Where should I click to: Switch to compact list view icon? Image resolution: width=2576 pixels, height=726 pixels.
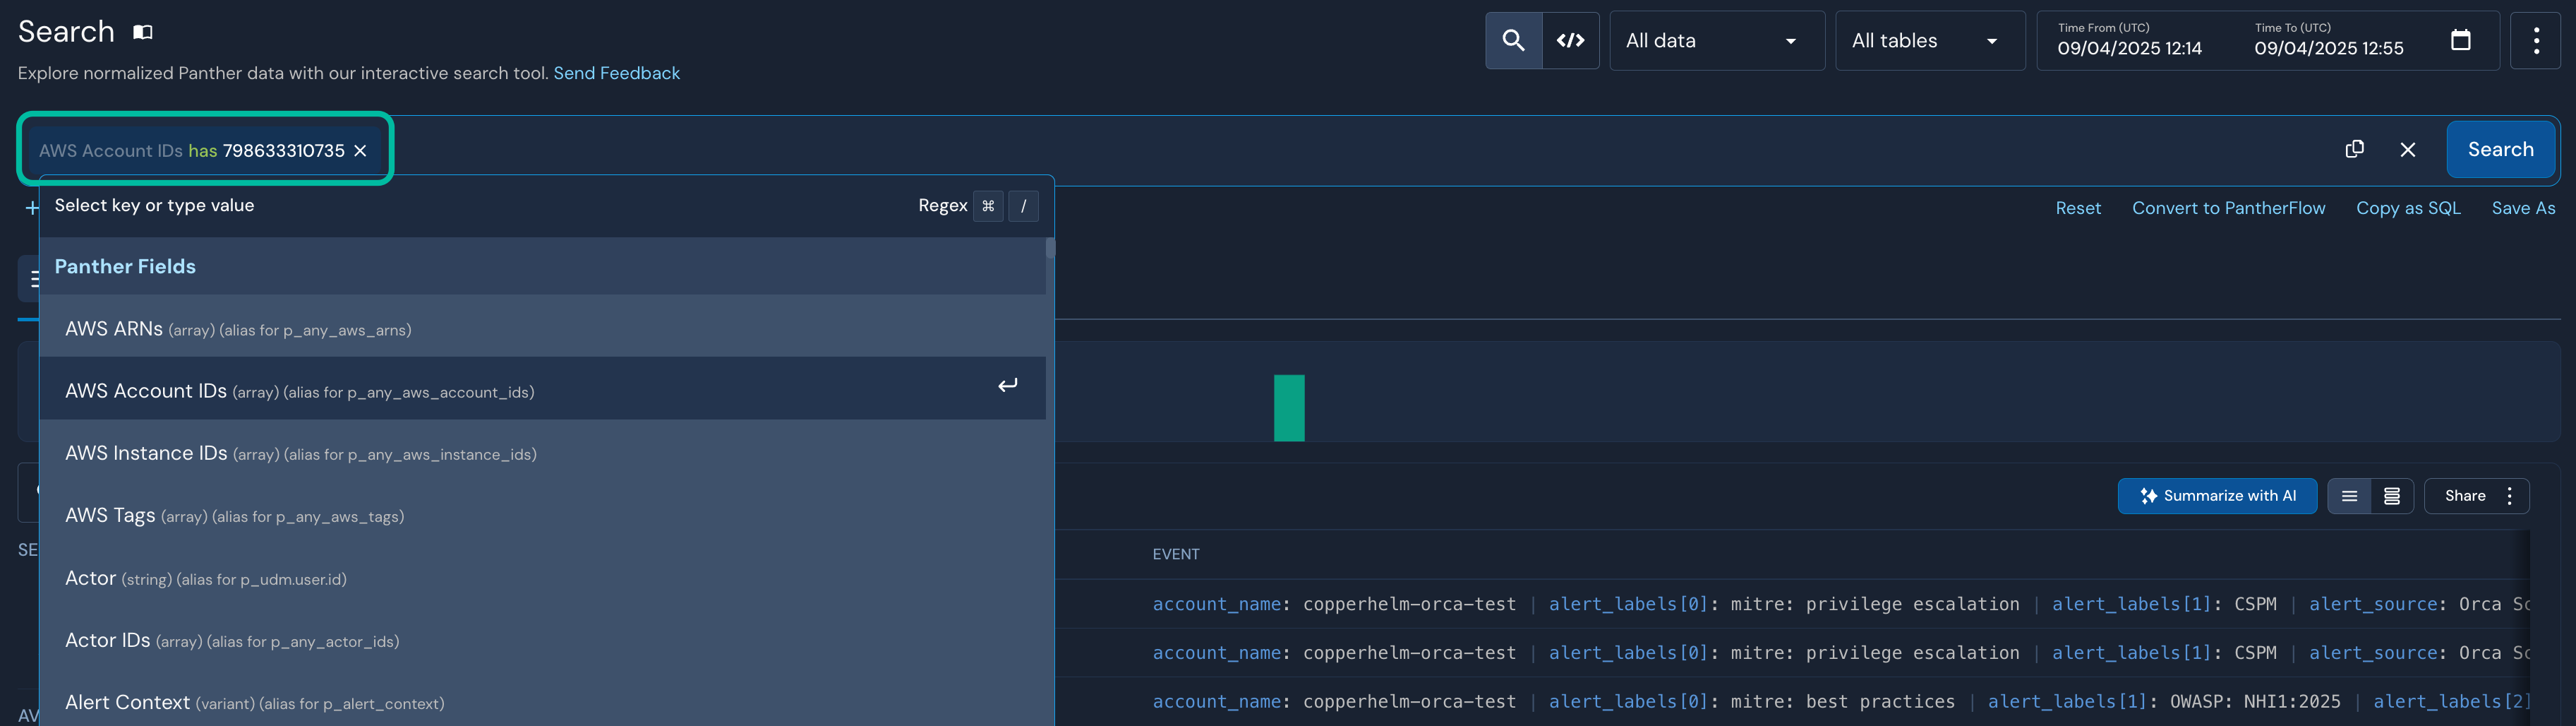[2349, 496]
